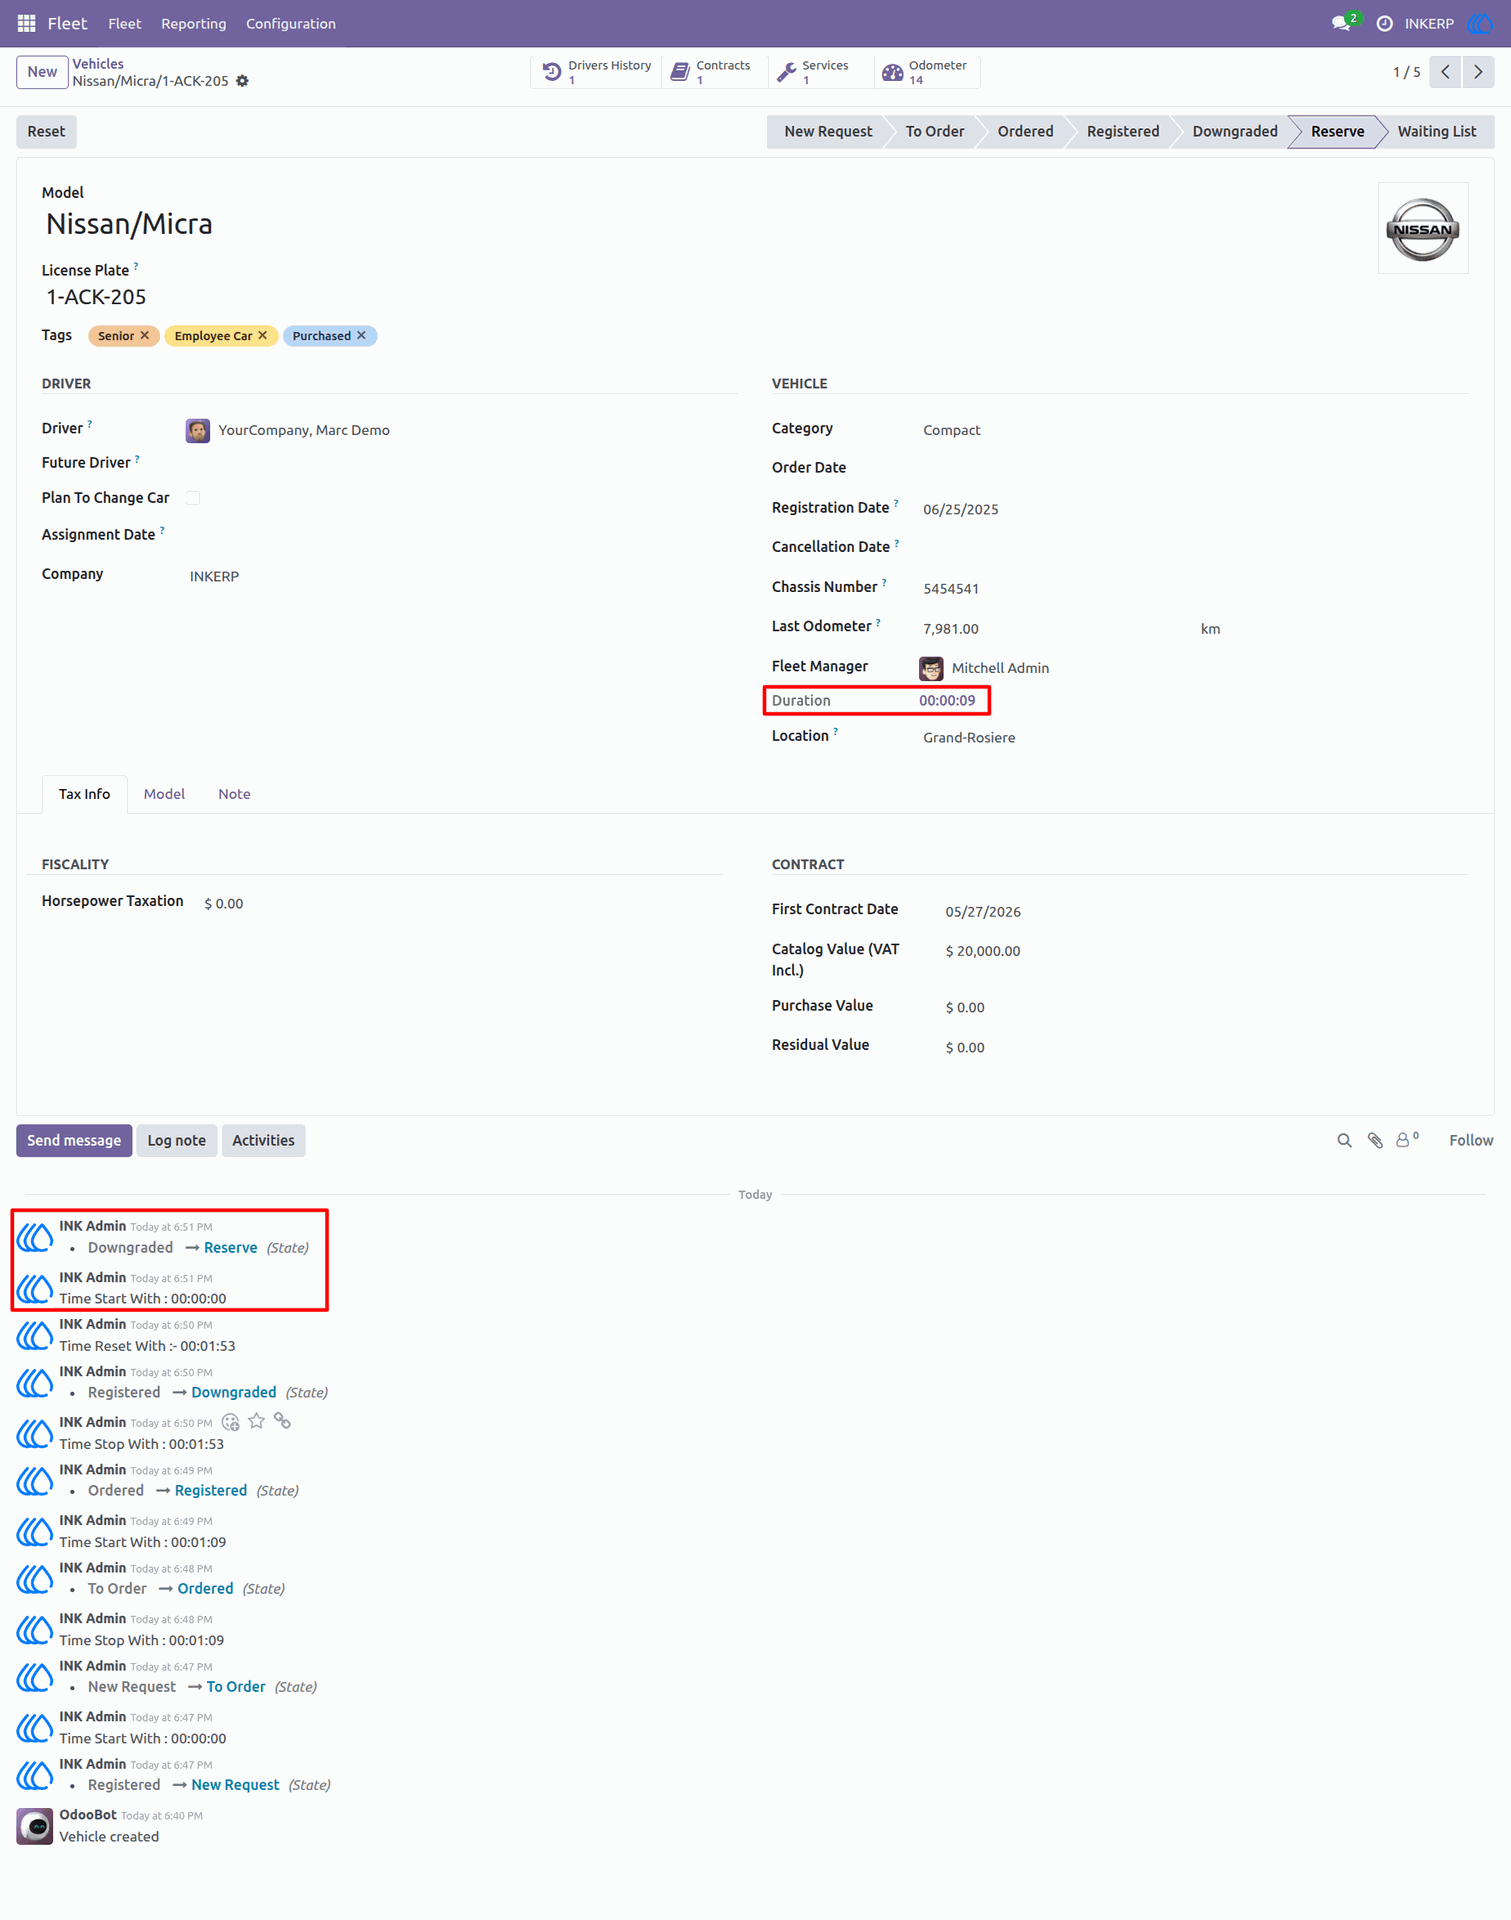
Task: Switch to the Note tab
Action: pos(234,794)
